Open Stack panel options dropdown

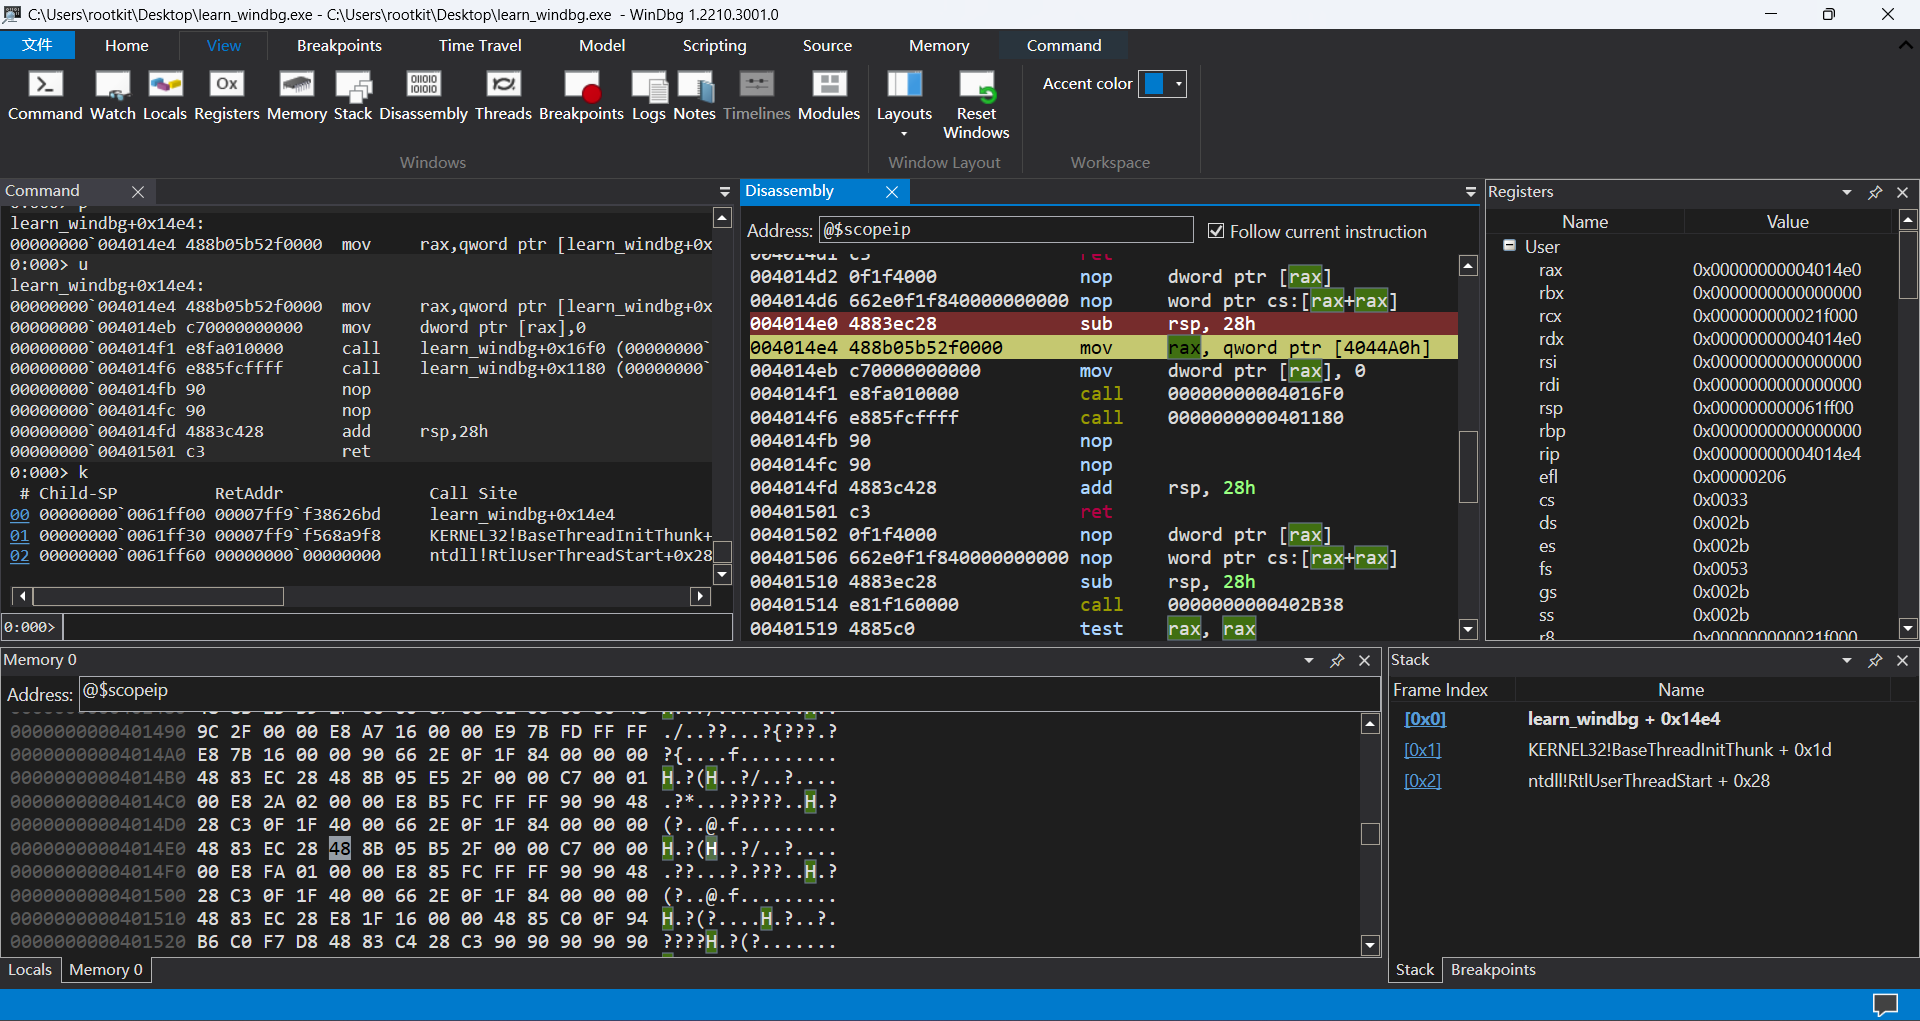tap(1847, 660)
